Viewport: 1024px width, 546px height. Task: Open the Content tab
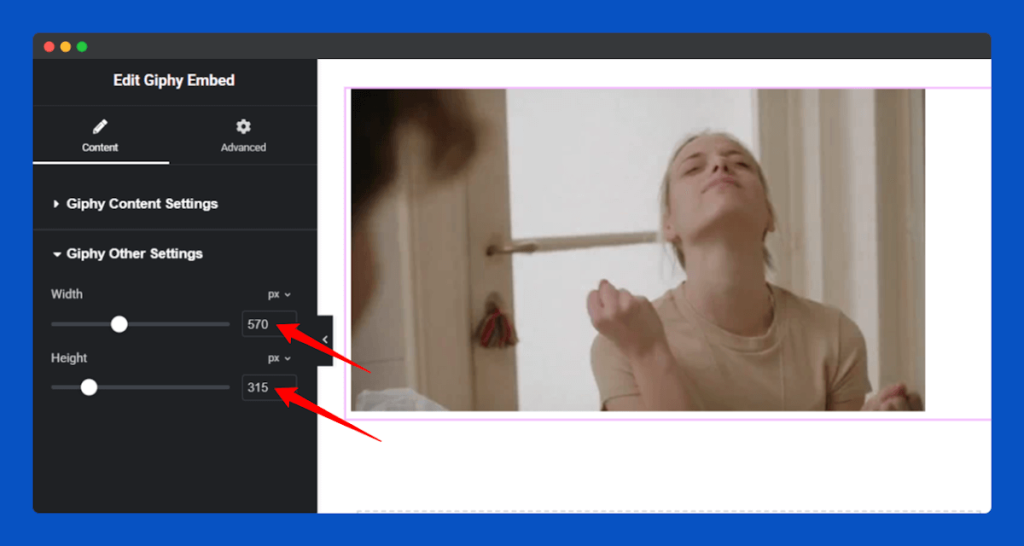(101, 135)
